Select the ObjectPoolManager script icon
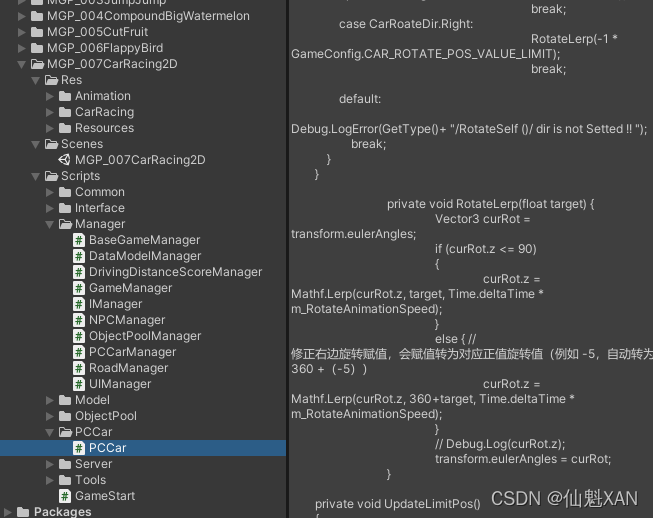 tap(79, 336)
